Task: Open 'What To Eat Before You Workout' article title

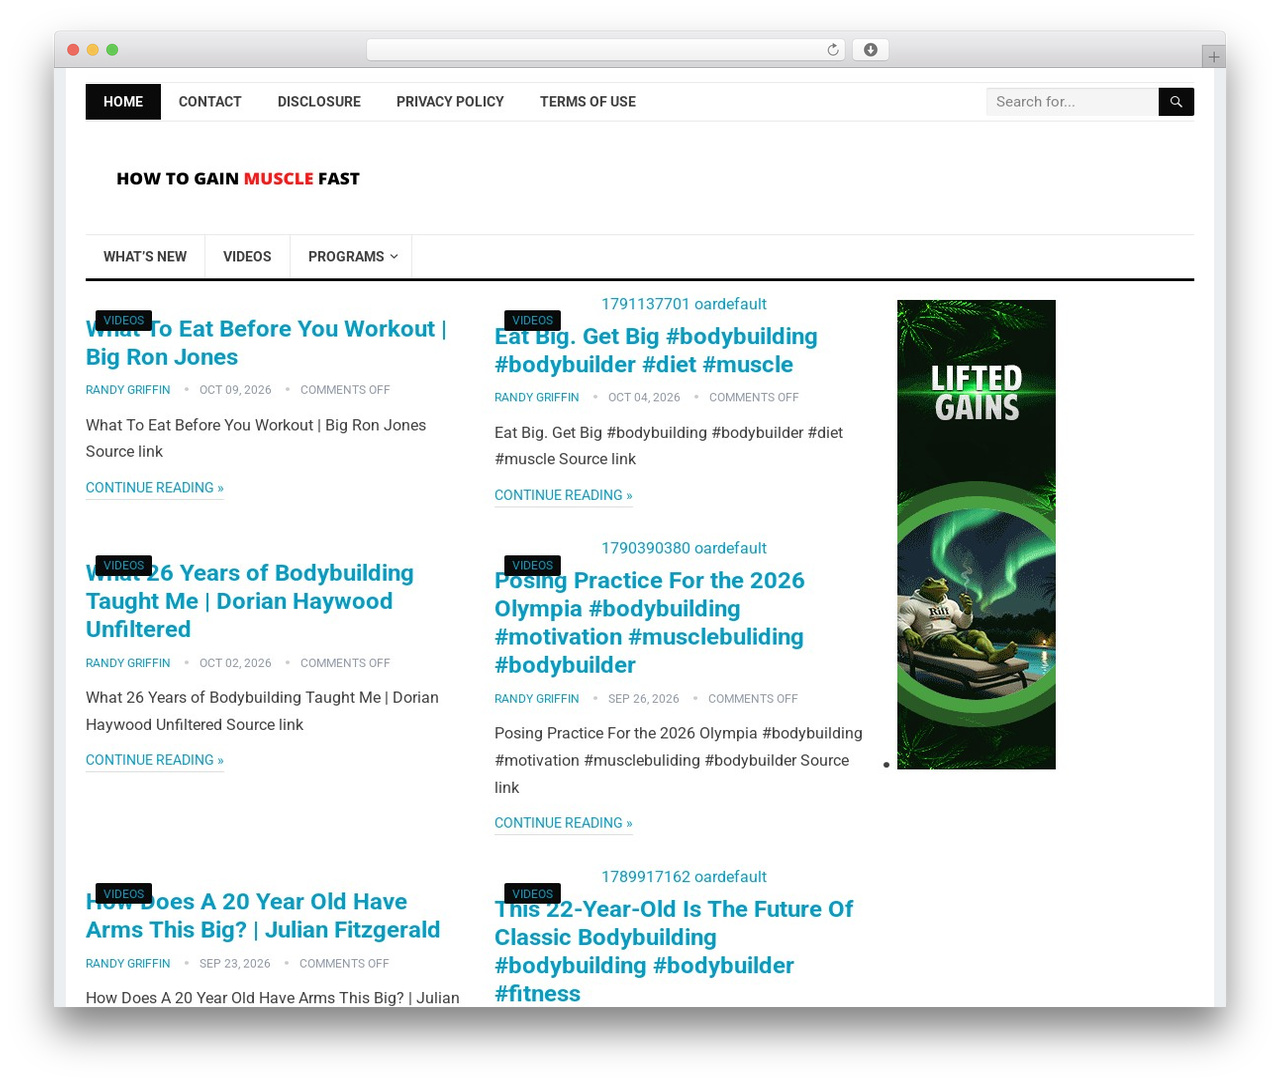Action: [266, 343]
